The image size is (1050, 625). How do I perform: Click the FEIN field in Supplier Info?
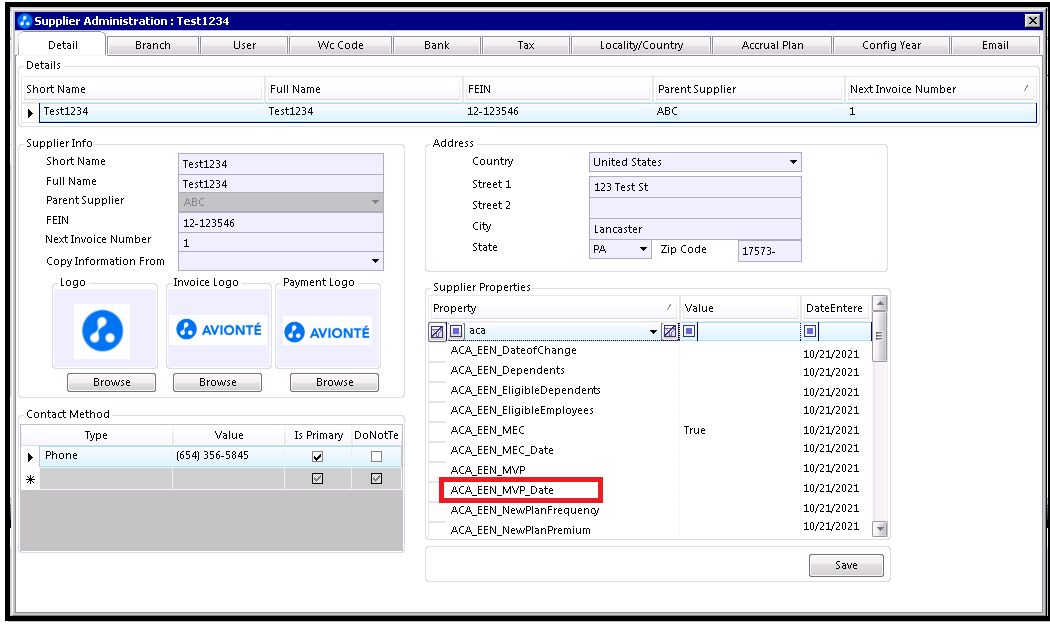pyautogui.click(x=281, y=223)
